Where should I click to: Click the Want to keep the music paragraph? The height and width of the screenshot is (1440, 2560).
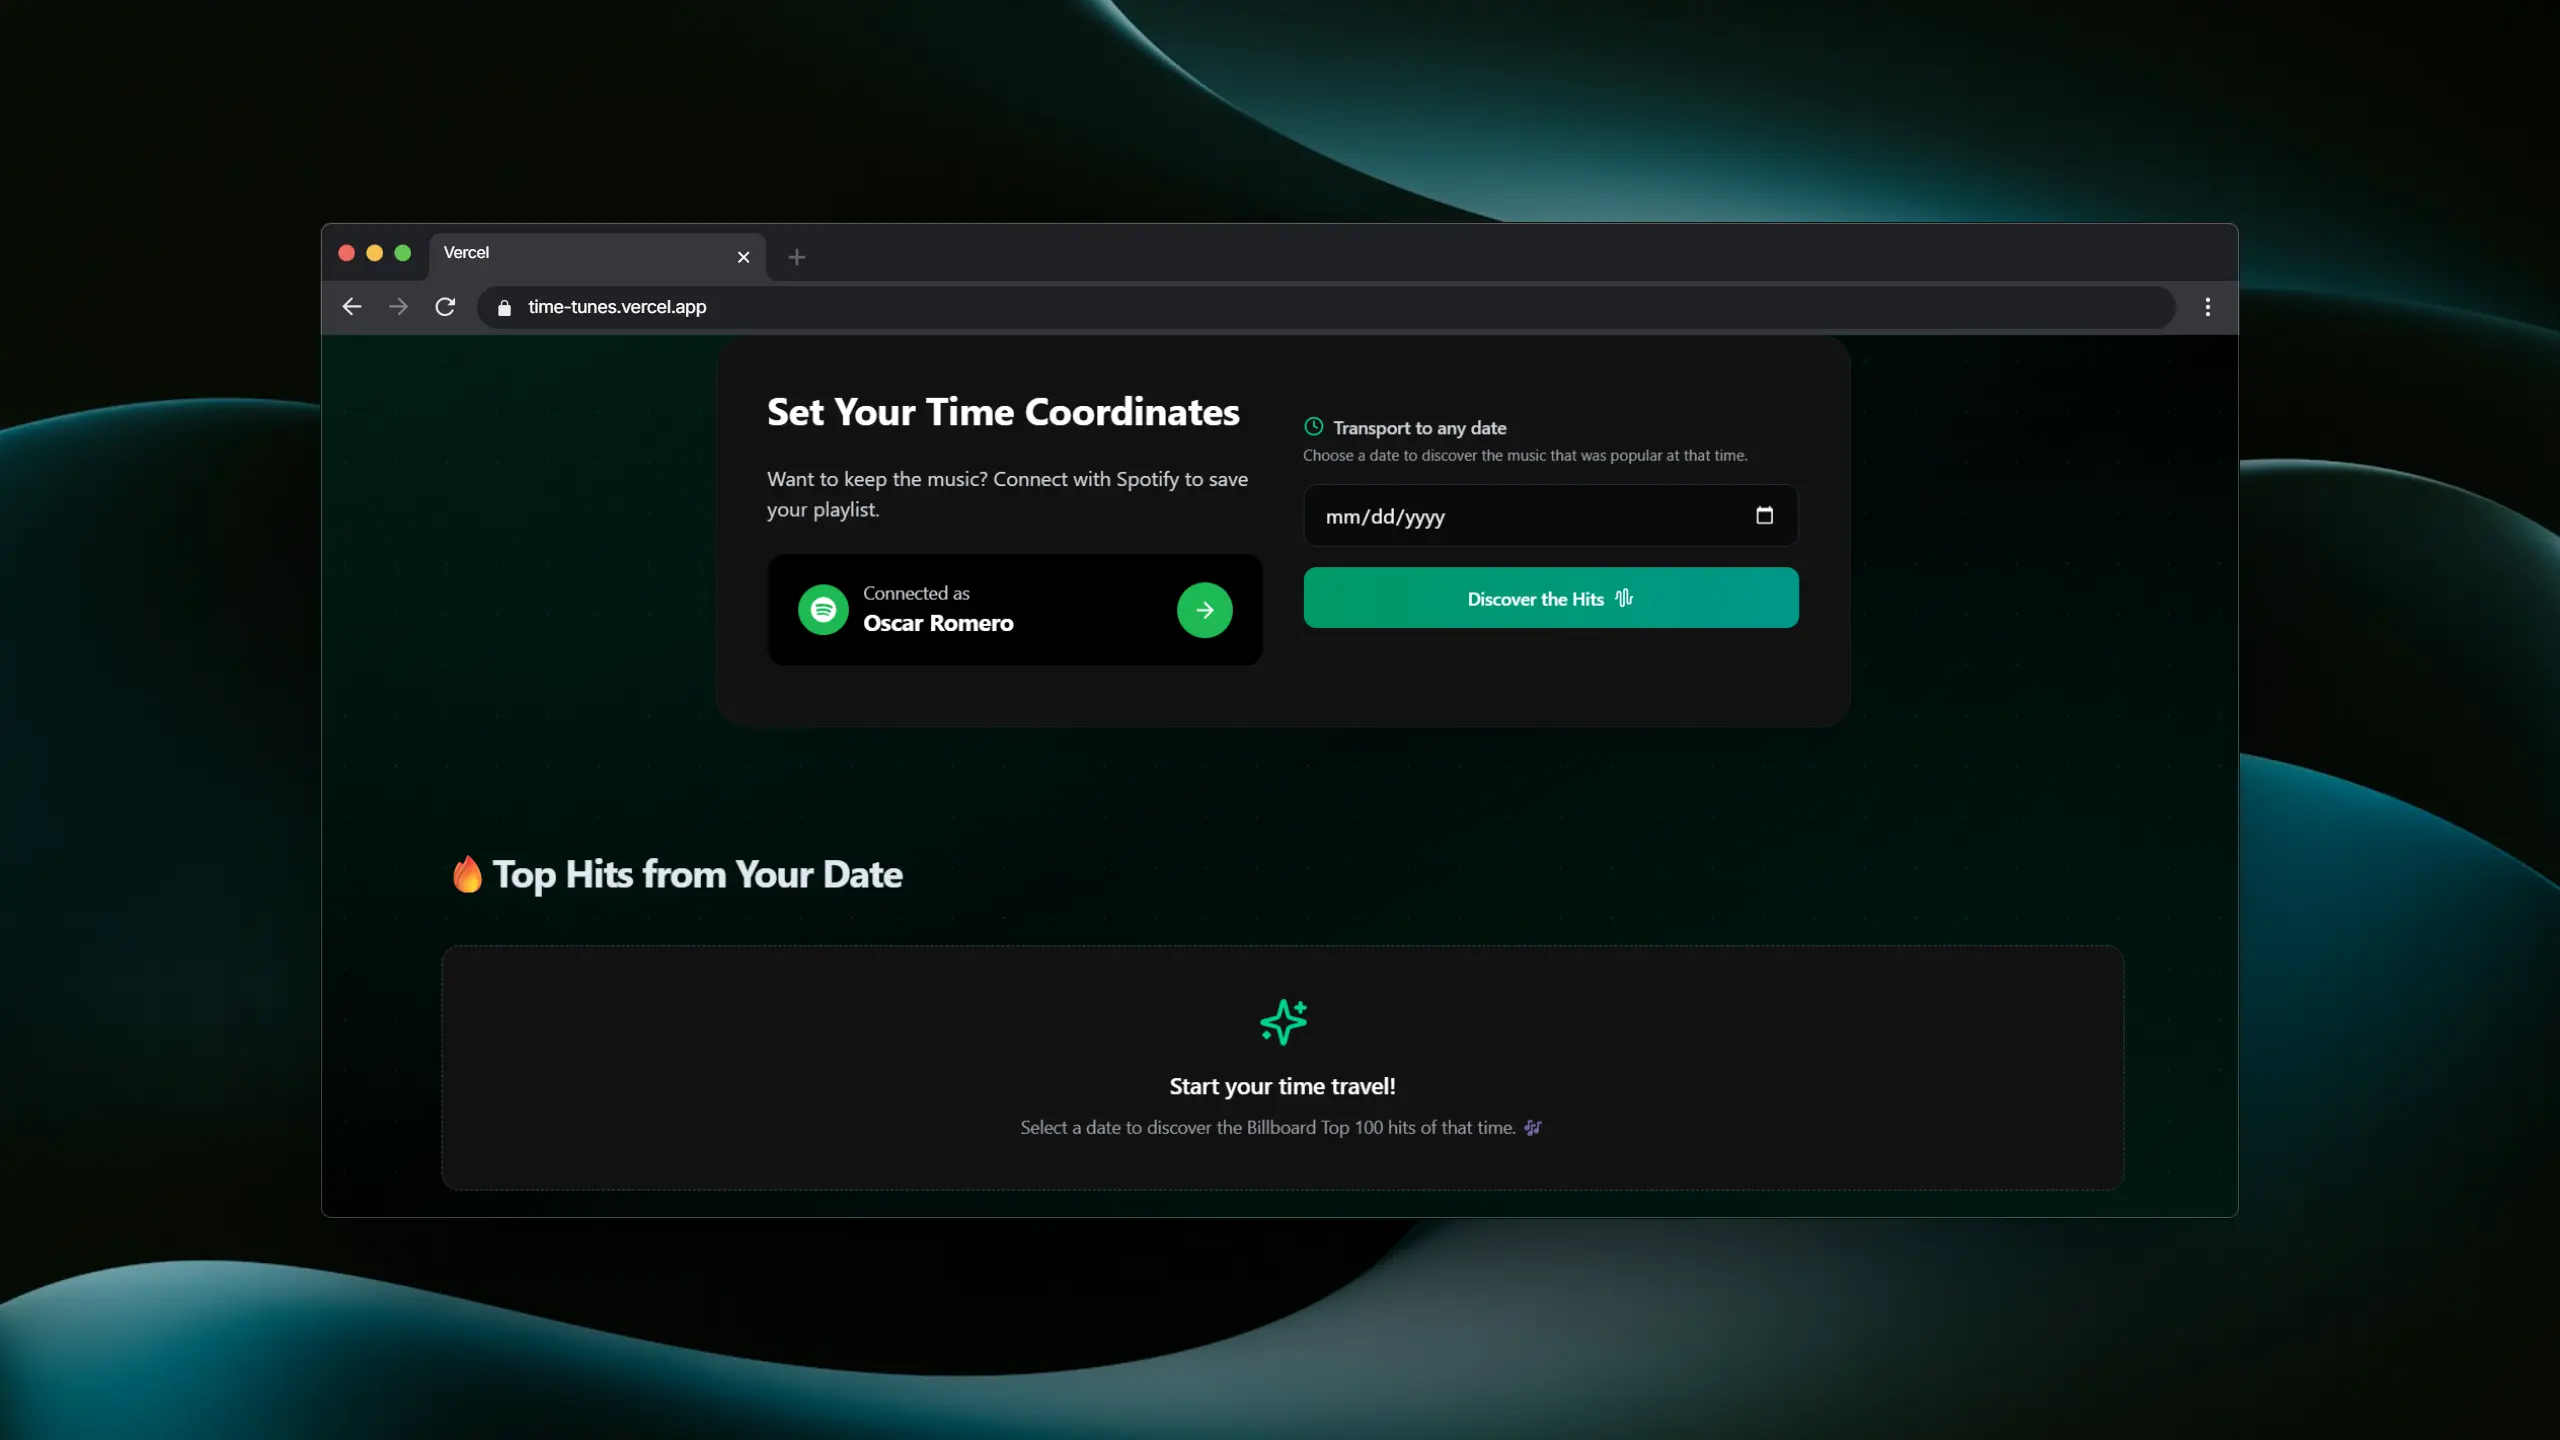coord(1007,494)
